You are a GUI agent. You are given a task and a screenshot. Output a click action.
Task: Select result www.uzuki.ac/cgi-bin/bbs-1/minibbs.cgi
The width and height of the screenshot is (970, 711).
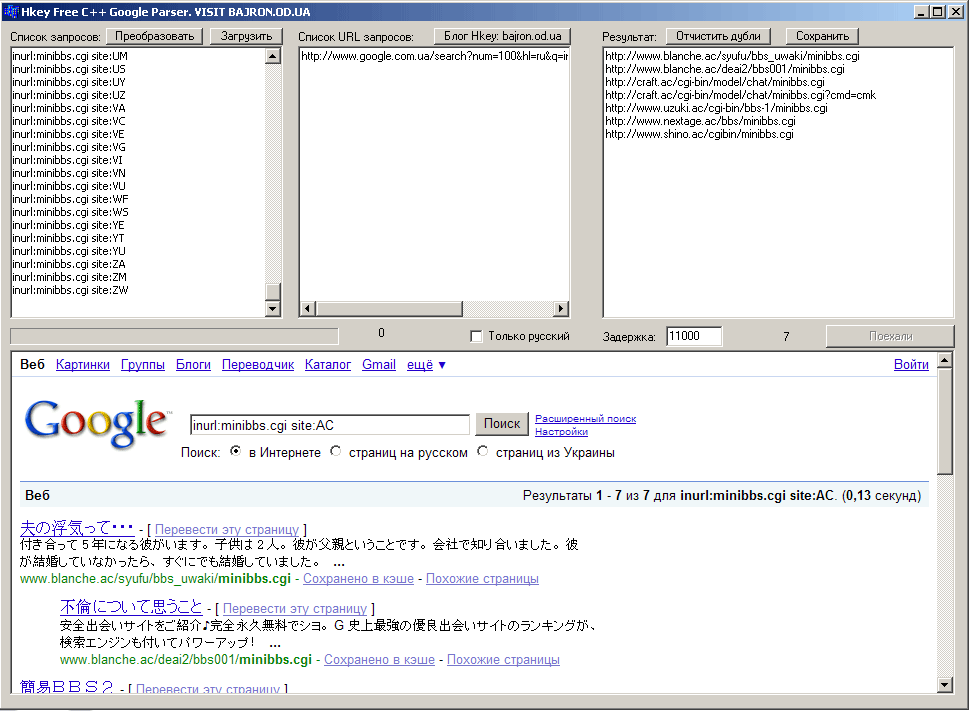point(716,108)
